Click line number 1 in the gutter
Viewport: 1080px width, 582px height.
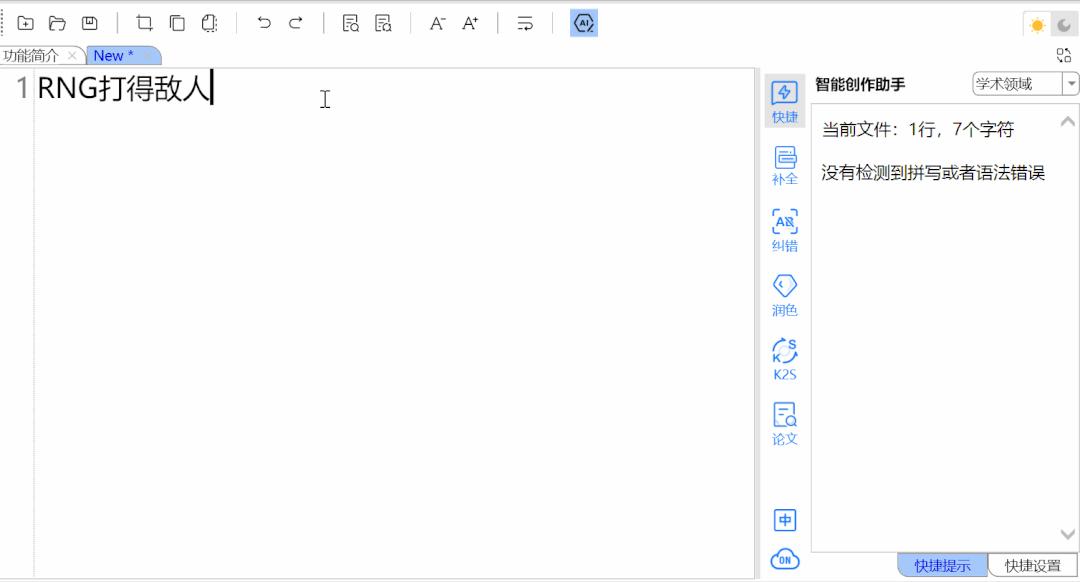click(x=22, y=88)
